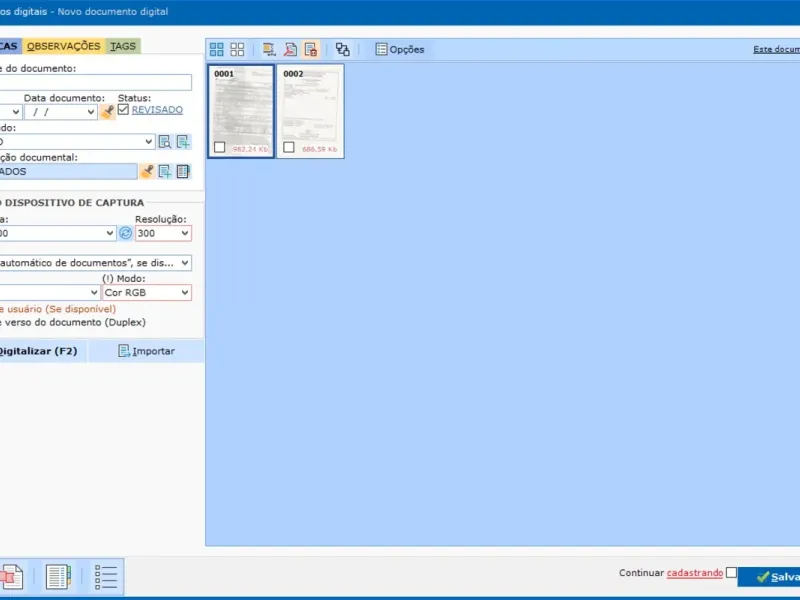Click search icon beside the second combo box
The width and height of the screenshot is (800, 600).
pyautogui.click(x=164, y=142)
